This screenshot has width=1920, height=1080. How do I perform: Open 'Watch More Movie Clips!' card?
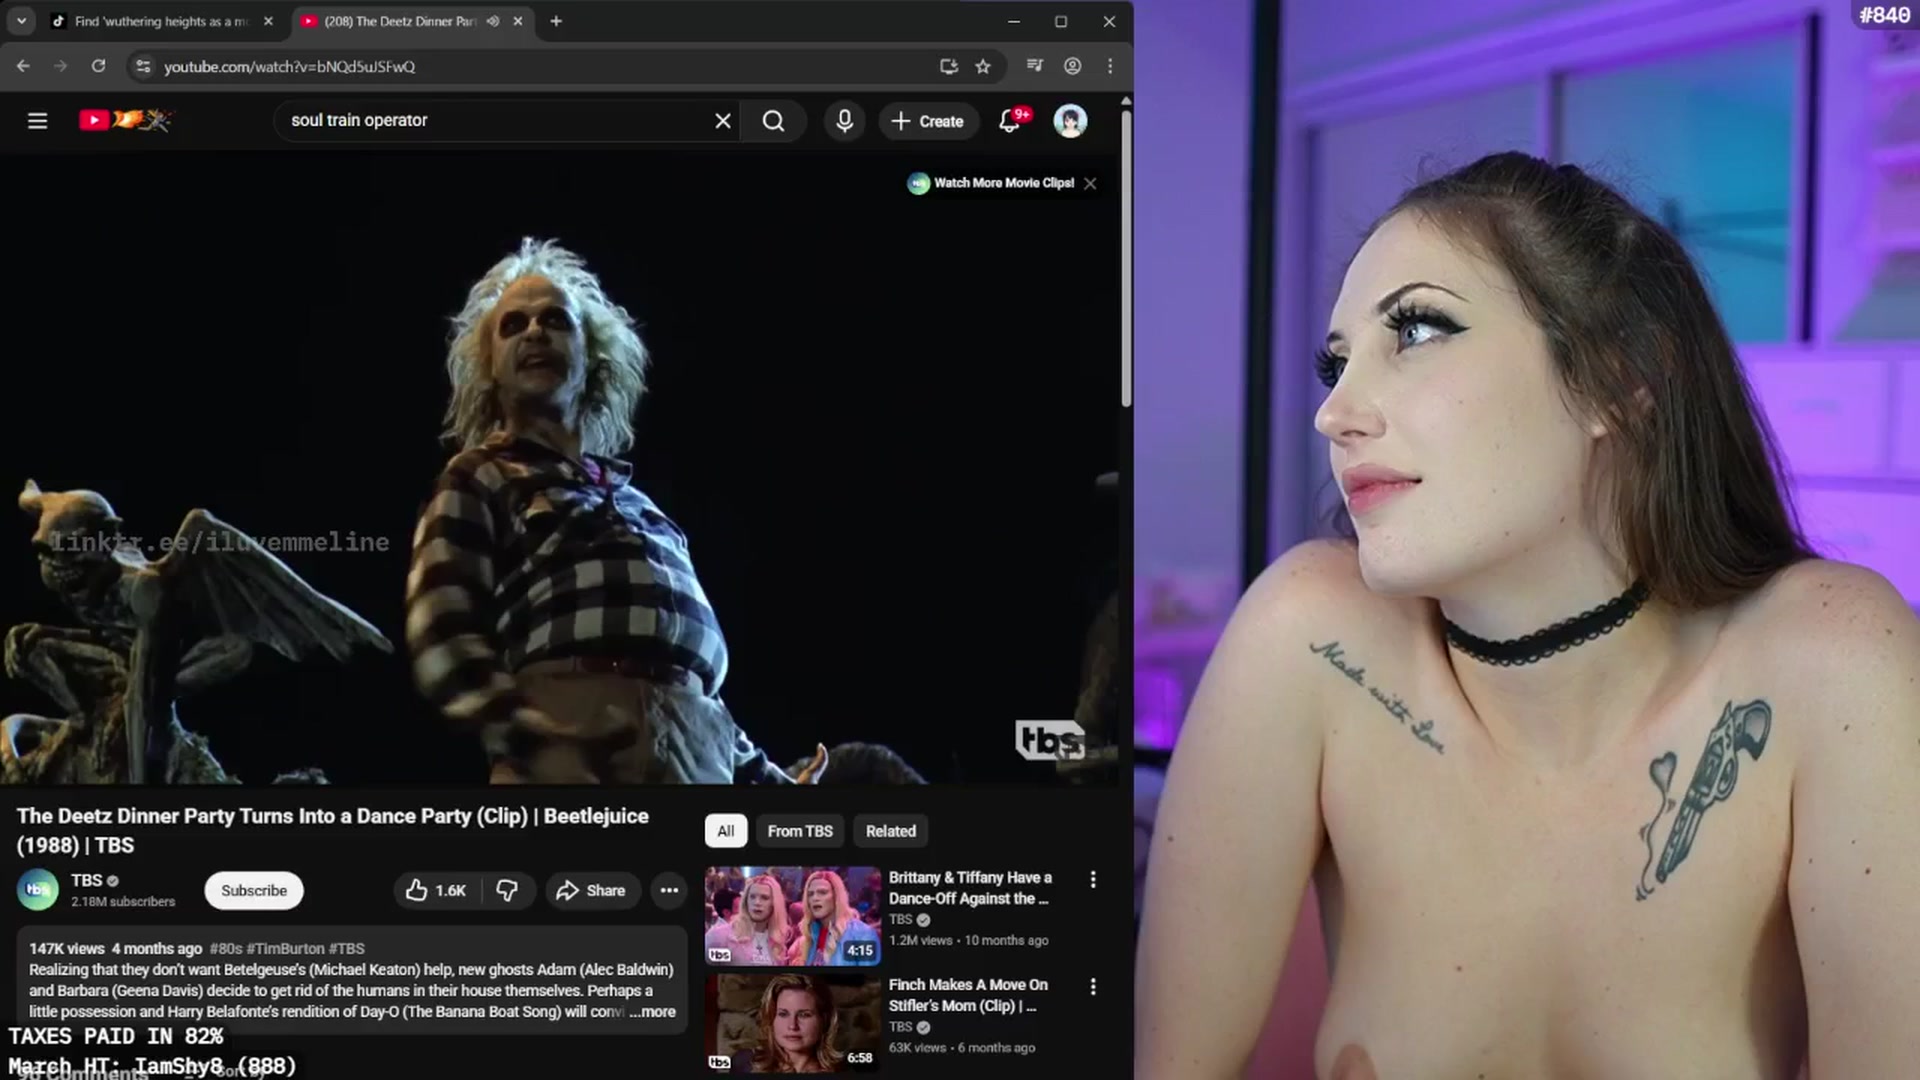[x=991, y=183]
